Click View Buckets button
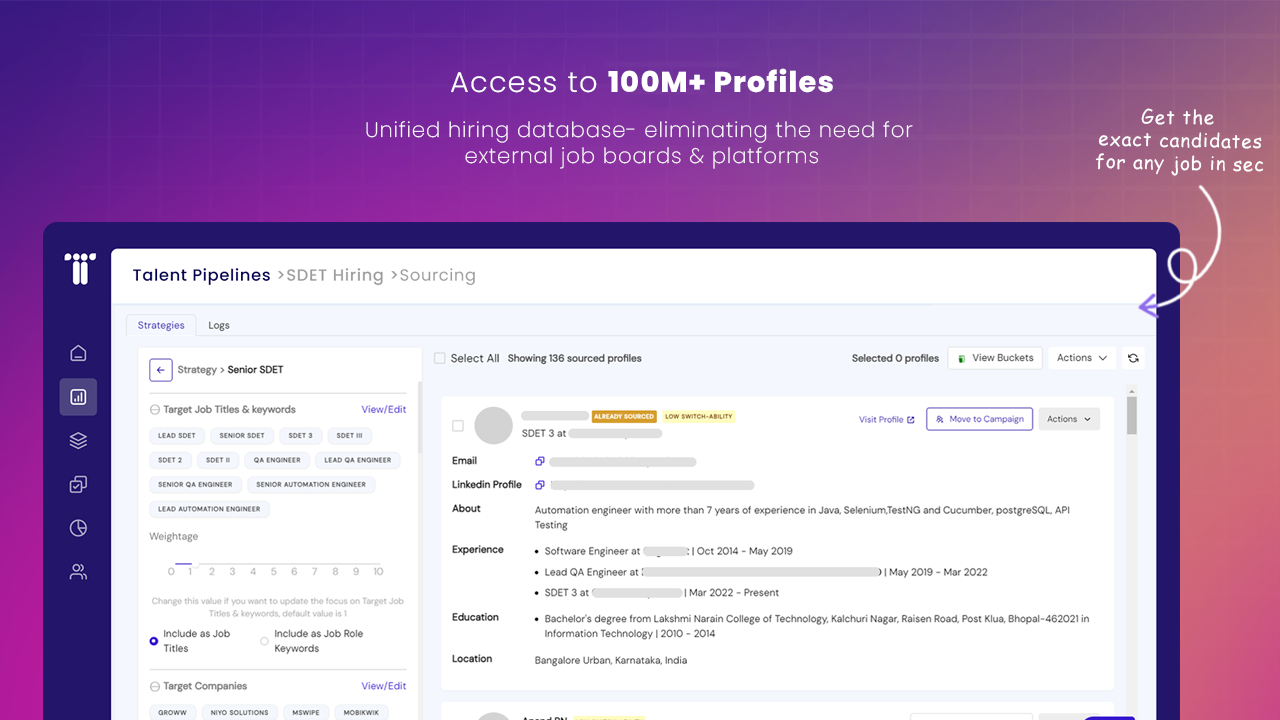1280x720 pixels. coord(996,358)
